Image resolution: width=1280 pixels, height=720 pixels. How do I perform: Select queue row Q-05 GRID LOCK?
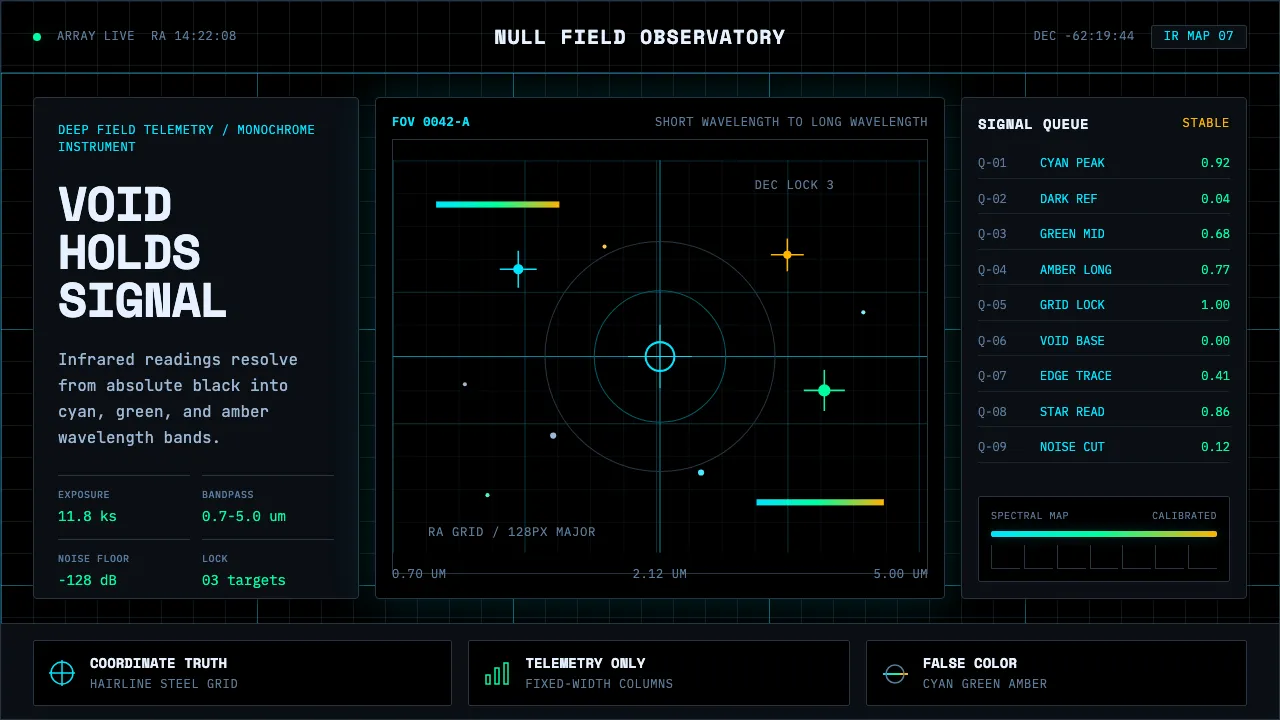tap(1104, 305)
